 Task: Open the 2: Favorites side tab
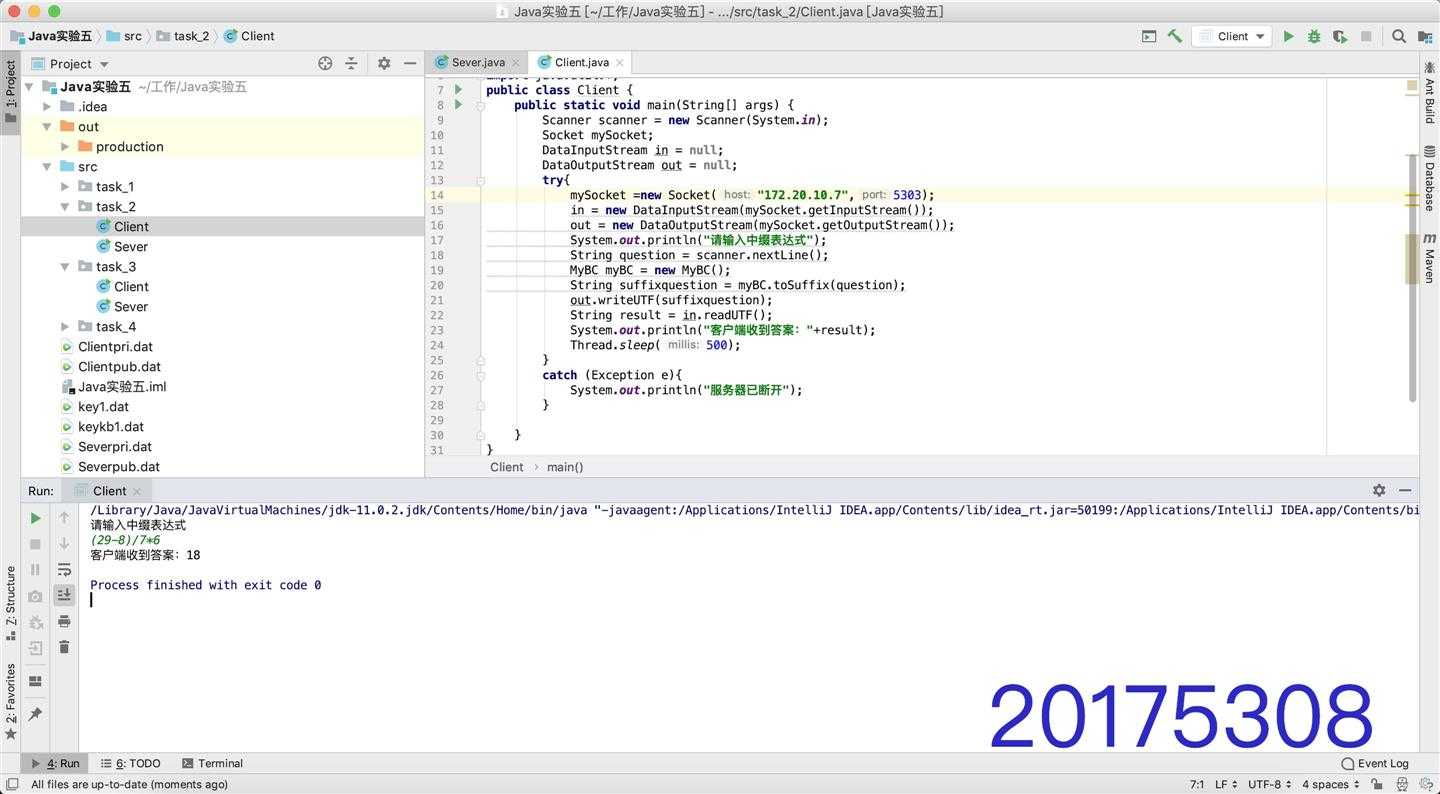10,700
